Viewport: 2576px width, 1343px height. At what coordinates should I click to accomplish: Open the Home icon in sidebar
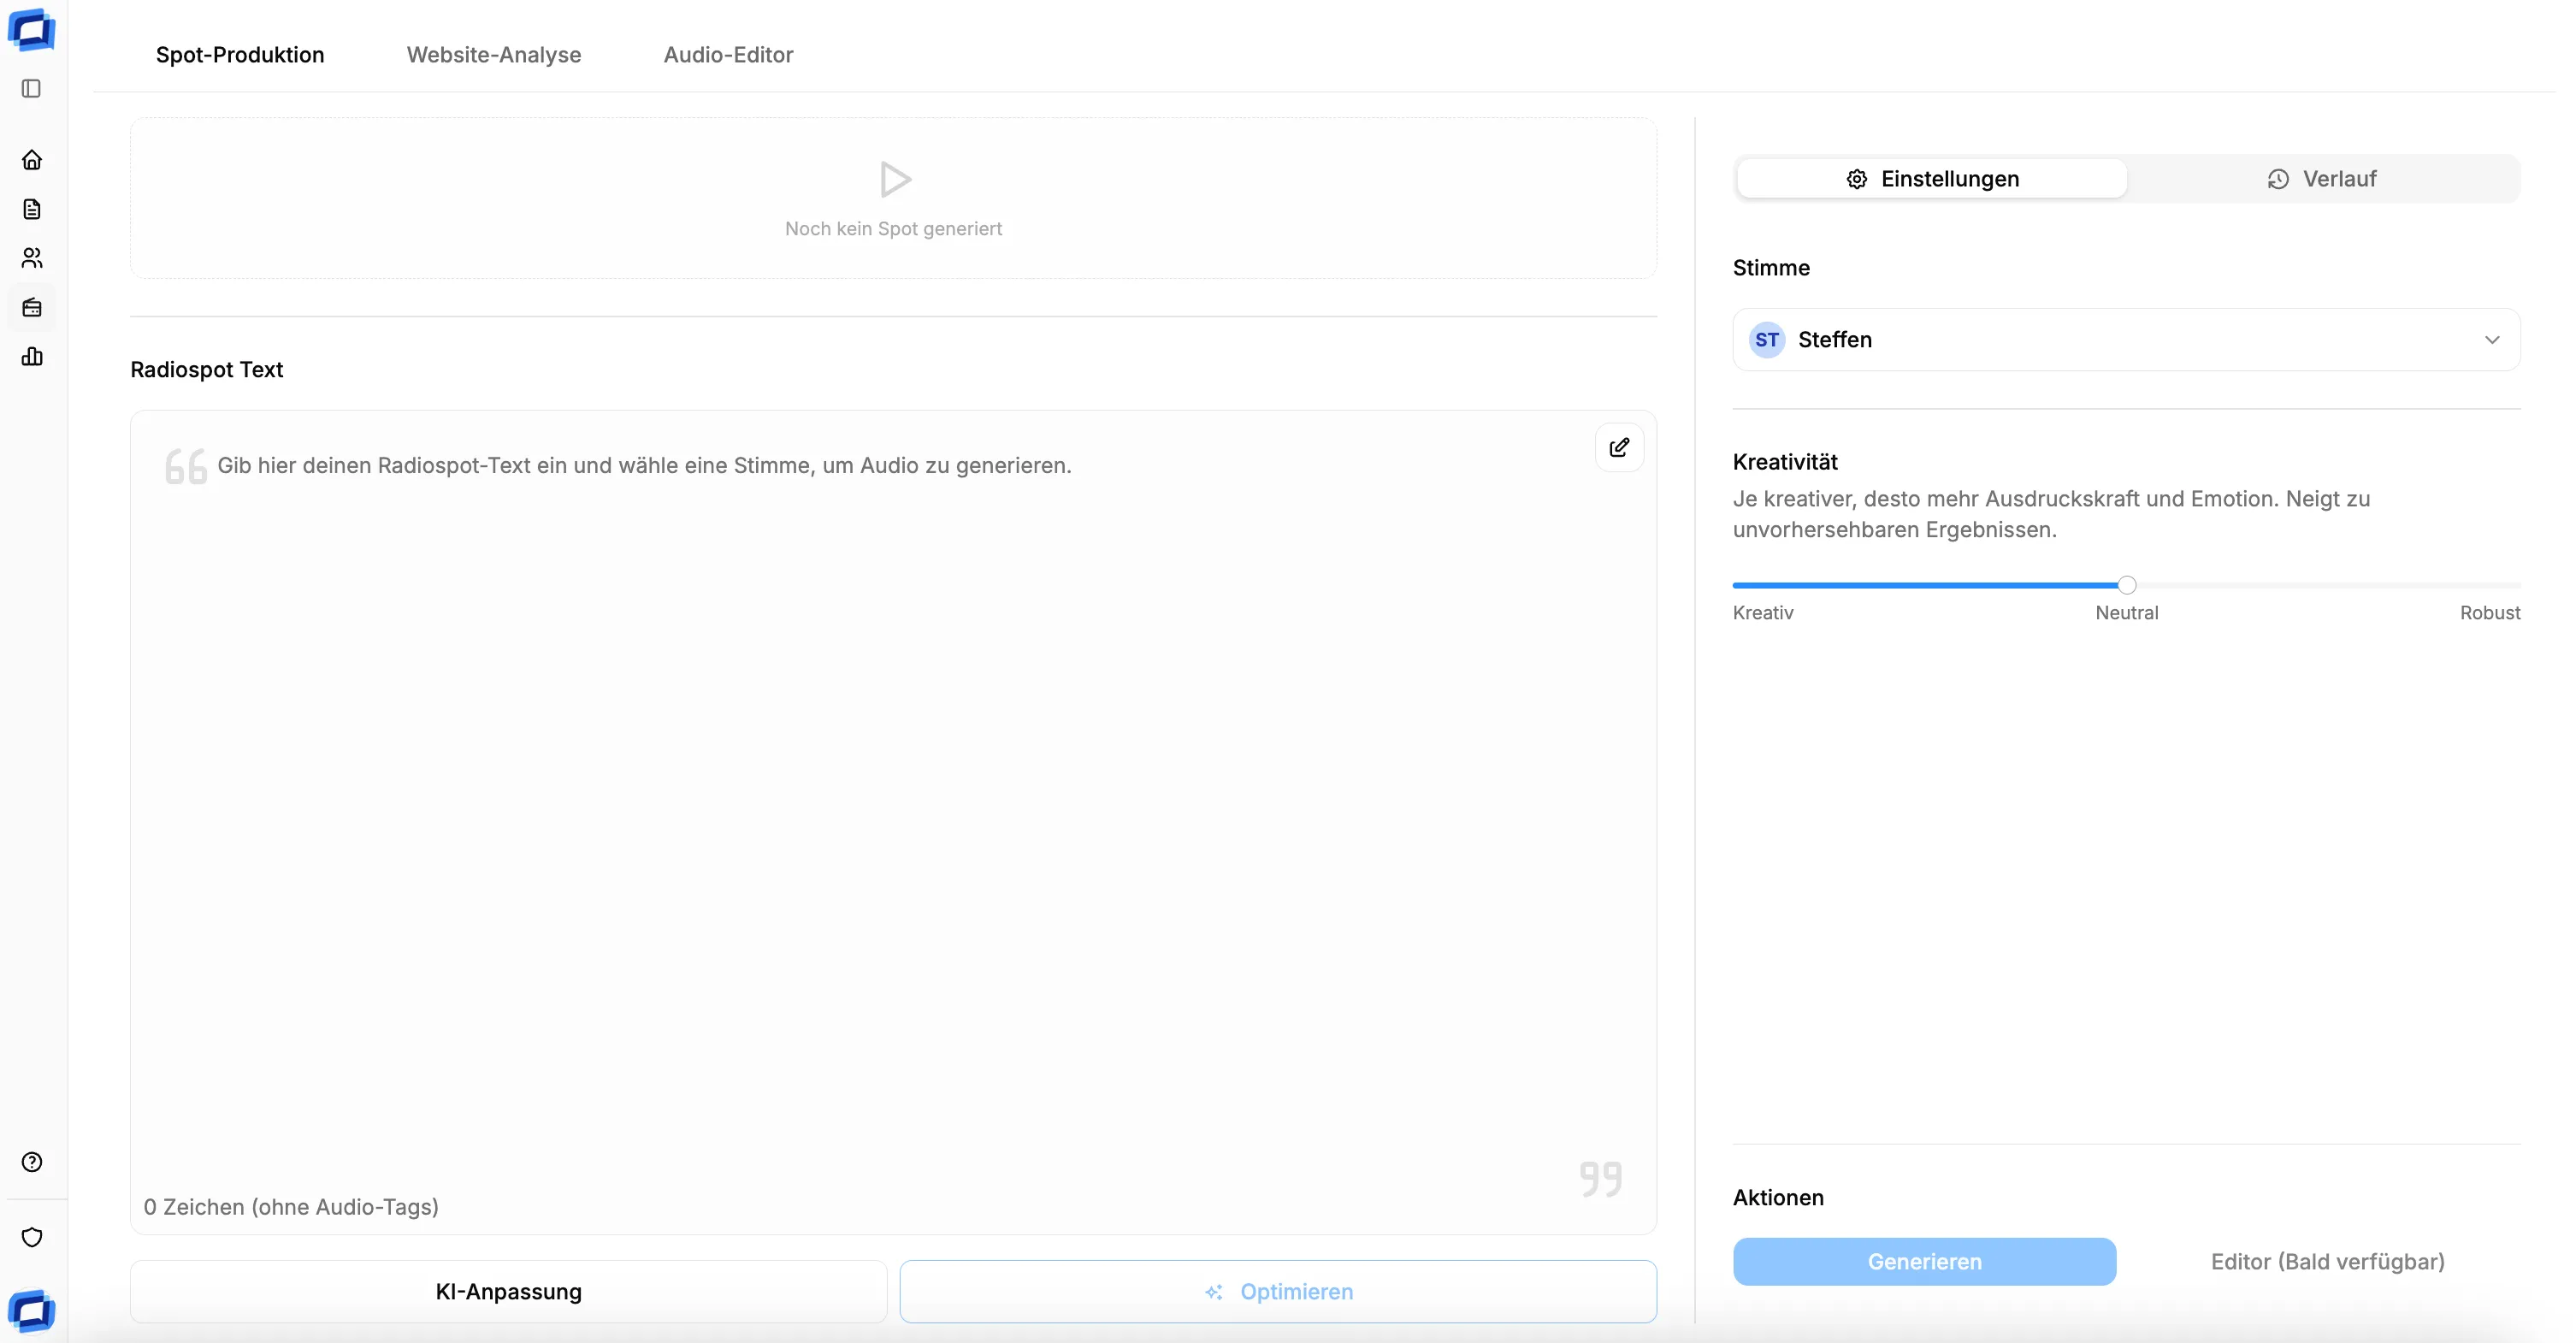point(32,160)
